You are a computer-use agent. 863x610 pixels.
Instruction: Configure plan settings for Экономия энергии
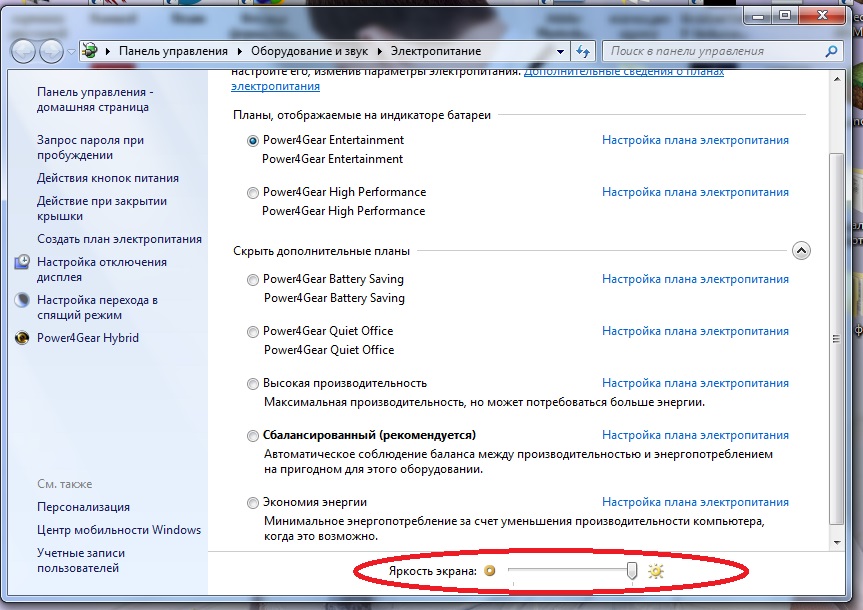[695, 502]
